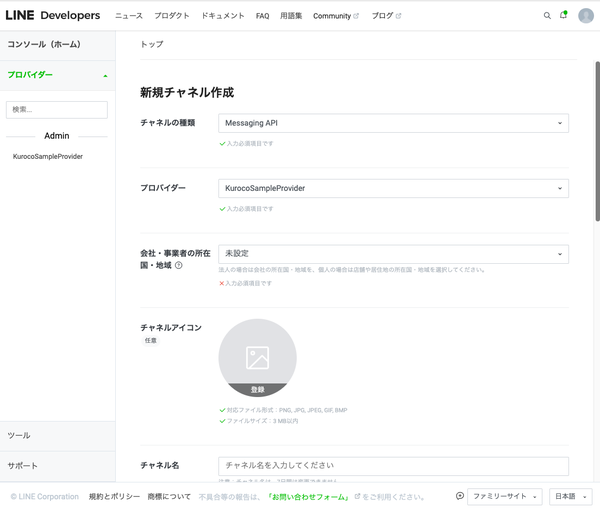Open the サポート sidebar item
This screenshot has width=600, height=508.
click(57, 466)
